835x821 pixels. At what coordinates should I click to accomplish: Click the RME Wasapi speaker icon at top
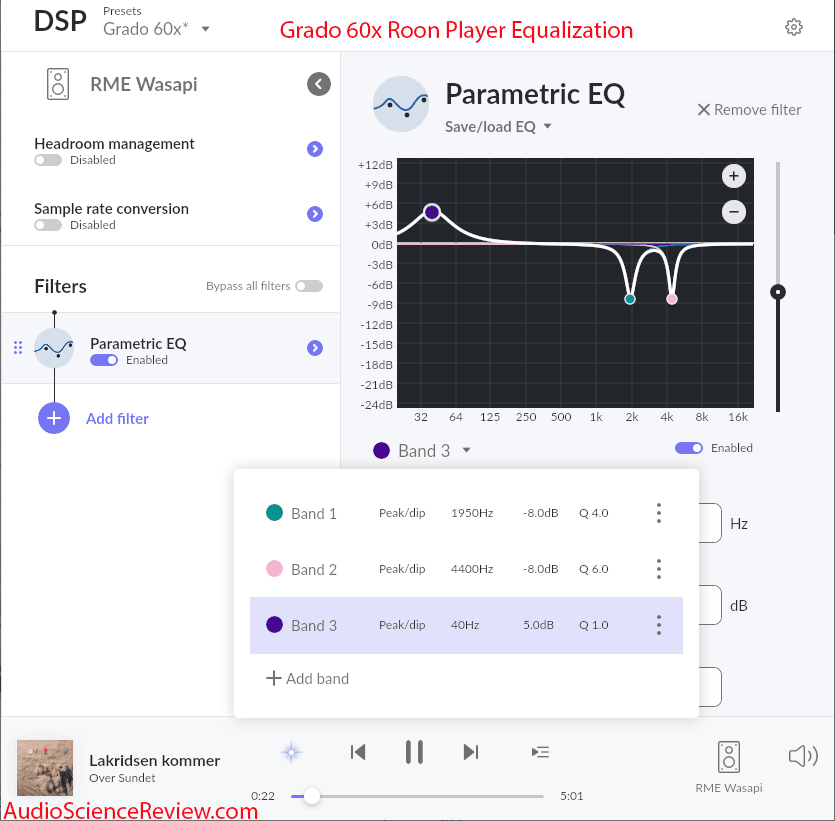(x=58, y=84)
